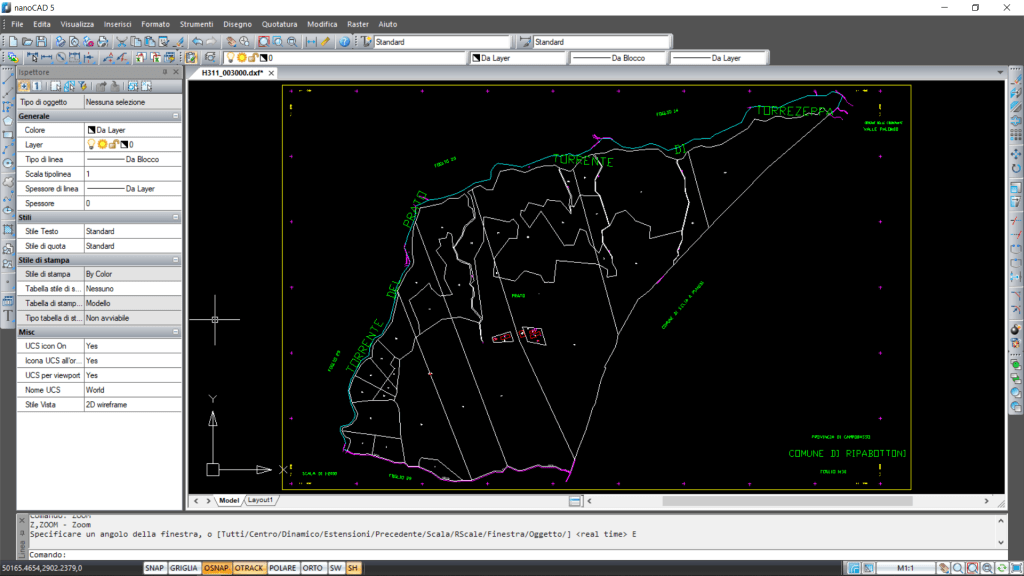Image resolution: width=1024 pixels, height=576 pixels.
Task: Click the Save file icon
Action: (x=41, y=42)
